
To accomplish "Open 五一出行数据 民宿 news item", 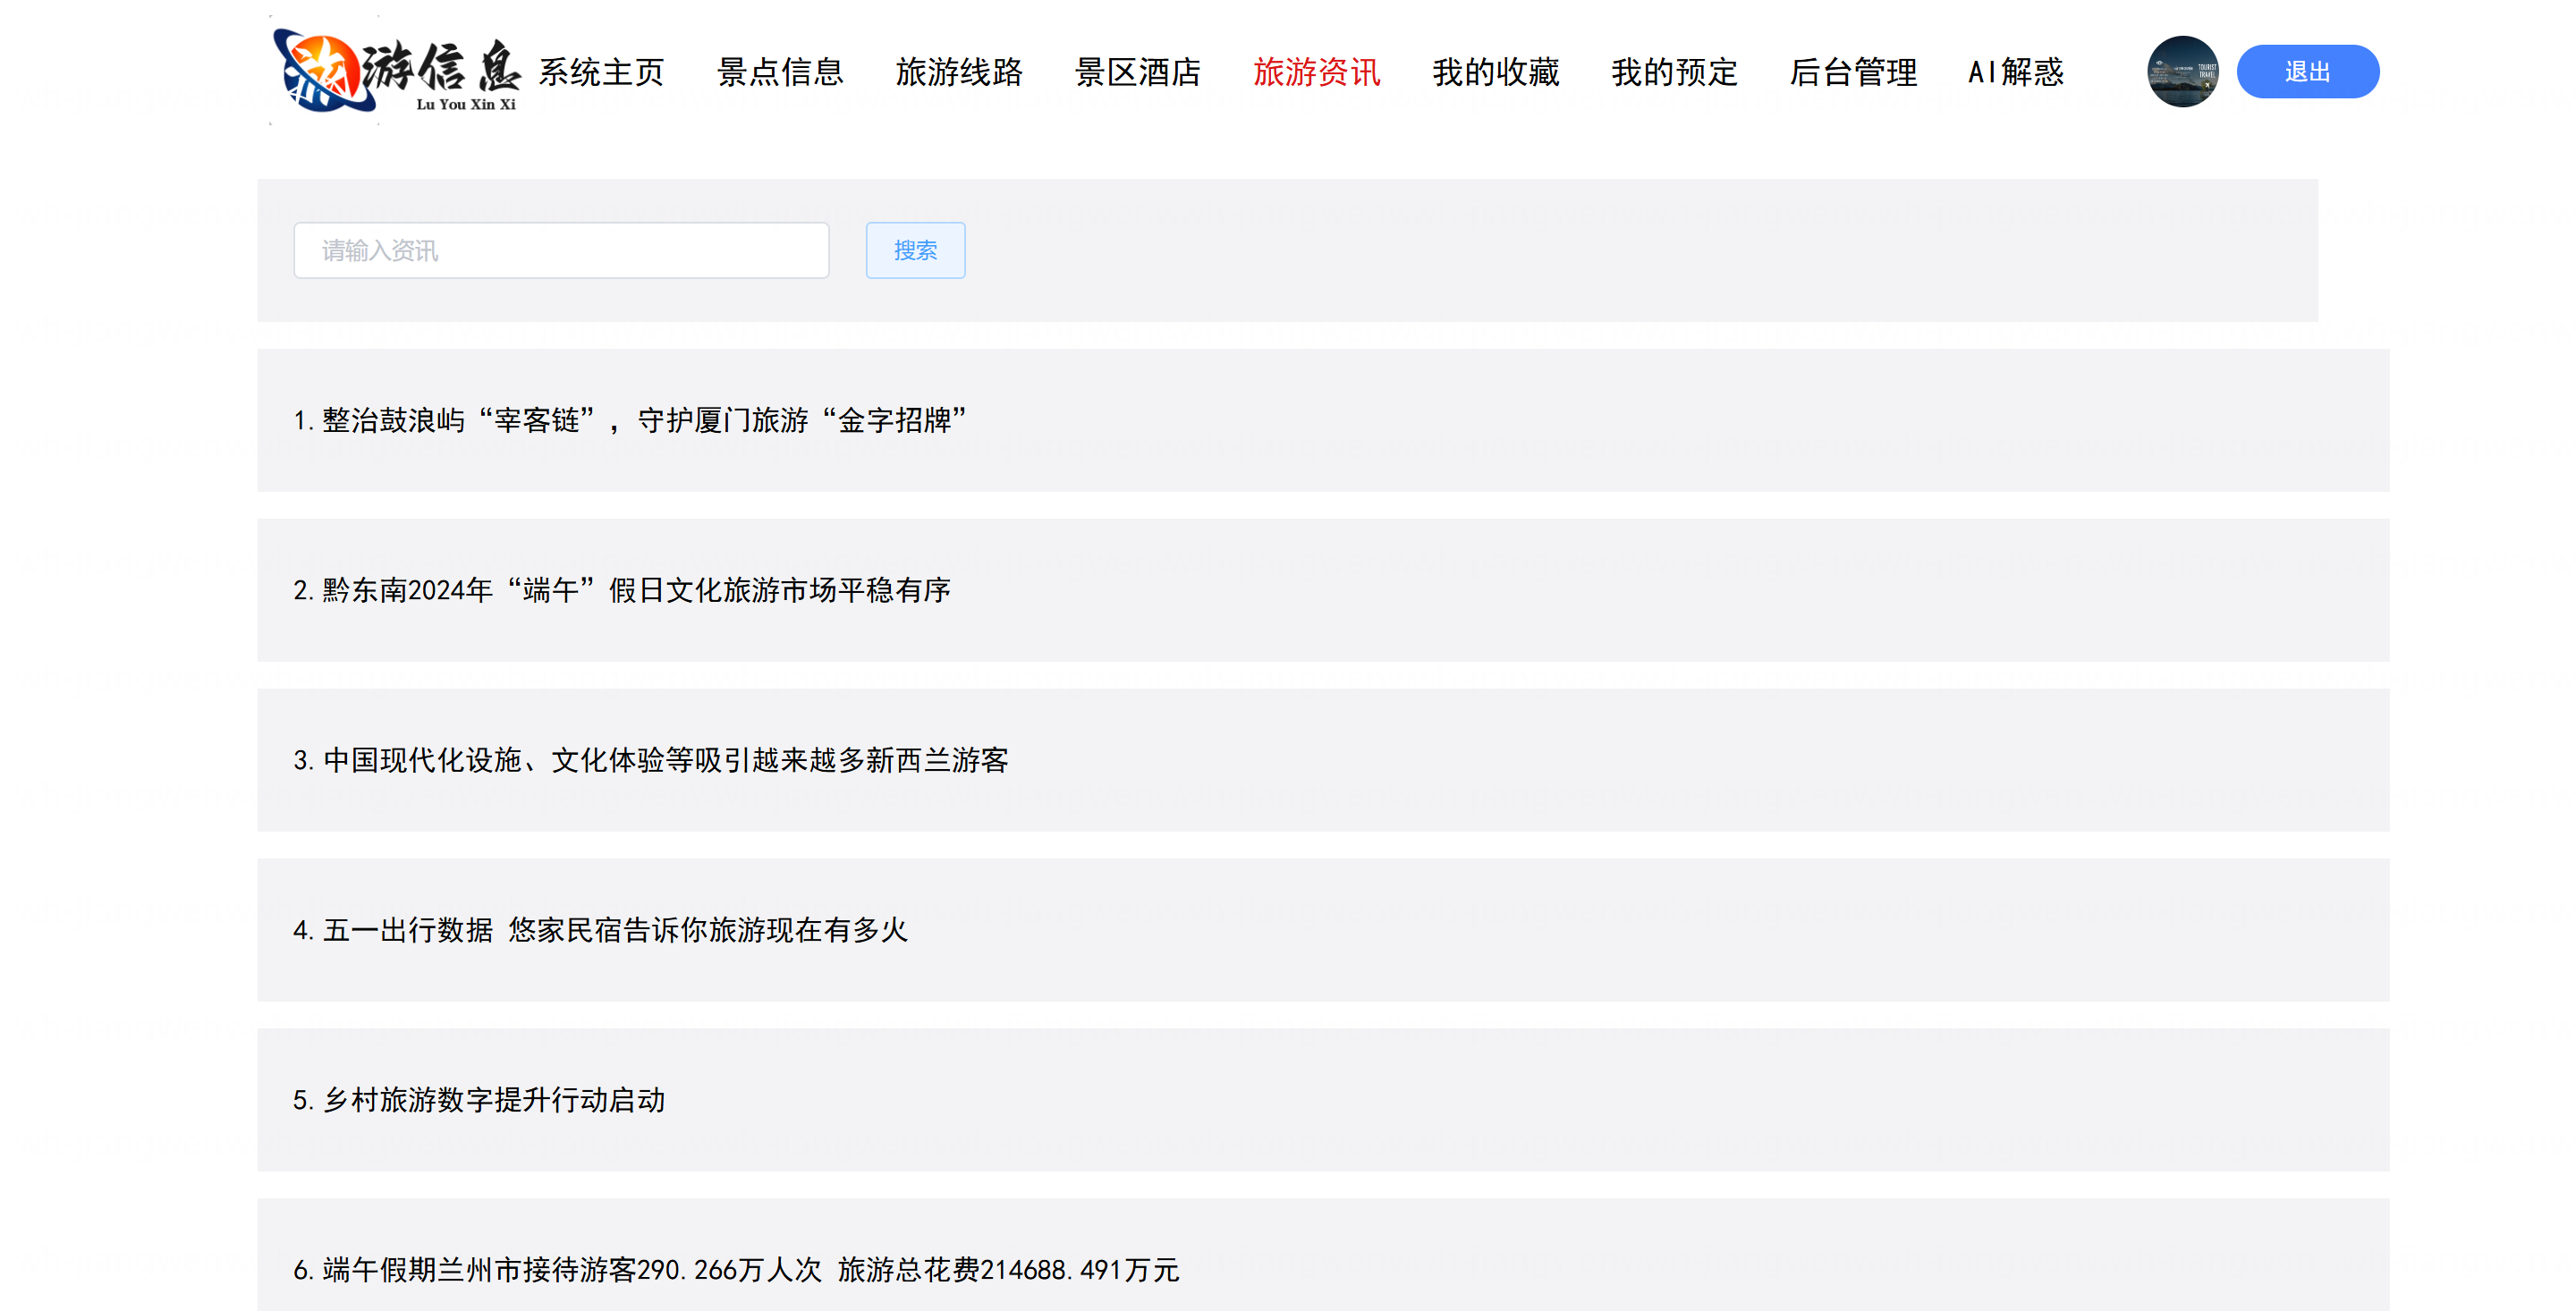I will [600, 930].
